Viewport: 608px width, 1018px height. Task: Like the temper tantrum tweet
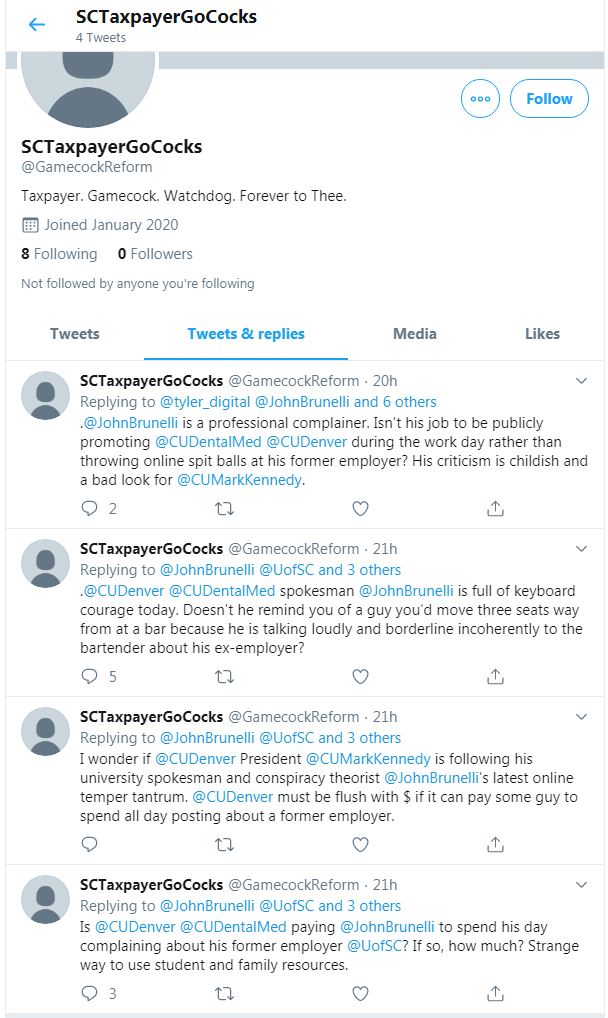360,844
